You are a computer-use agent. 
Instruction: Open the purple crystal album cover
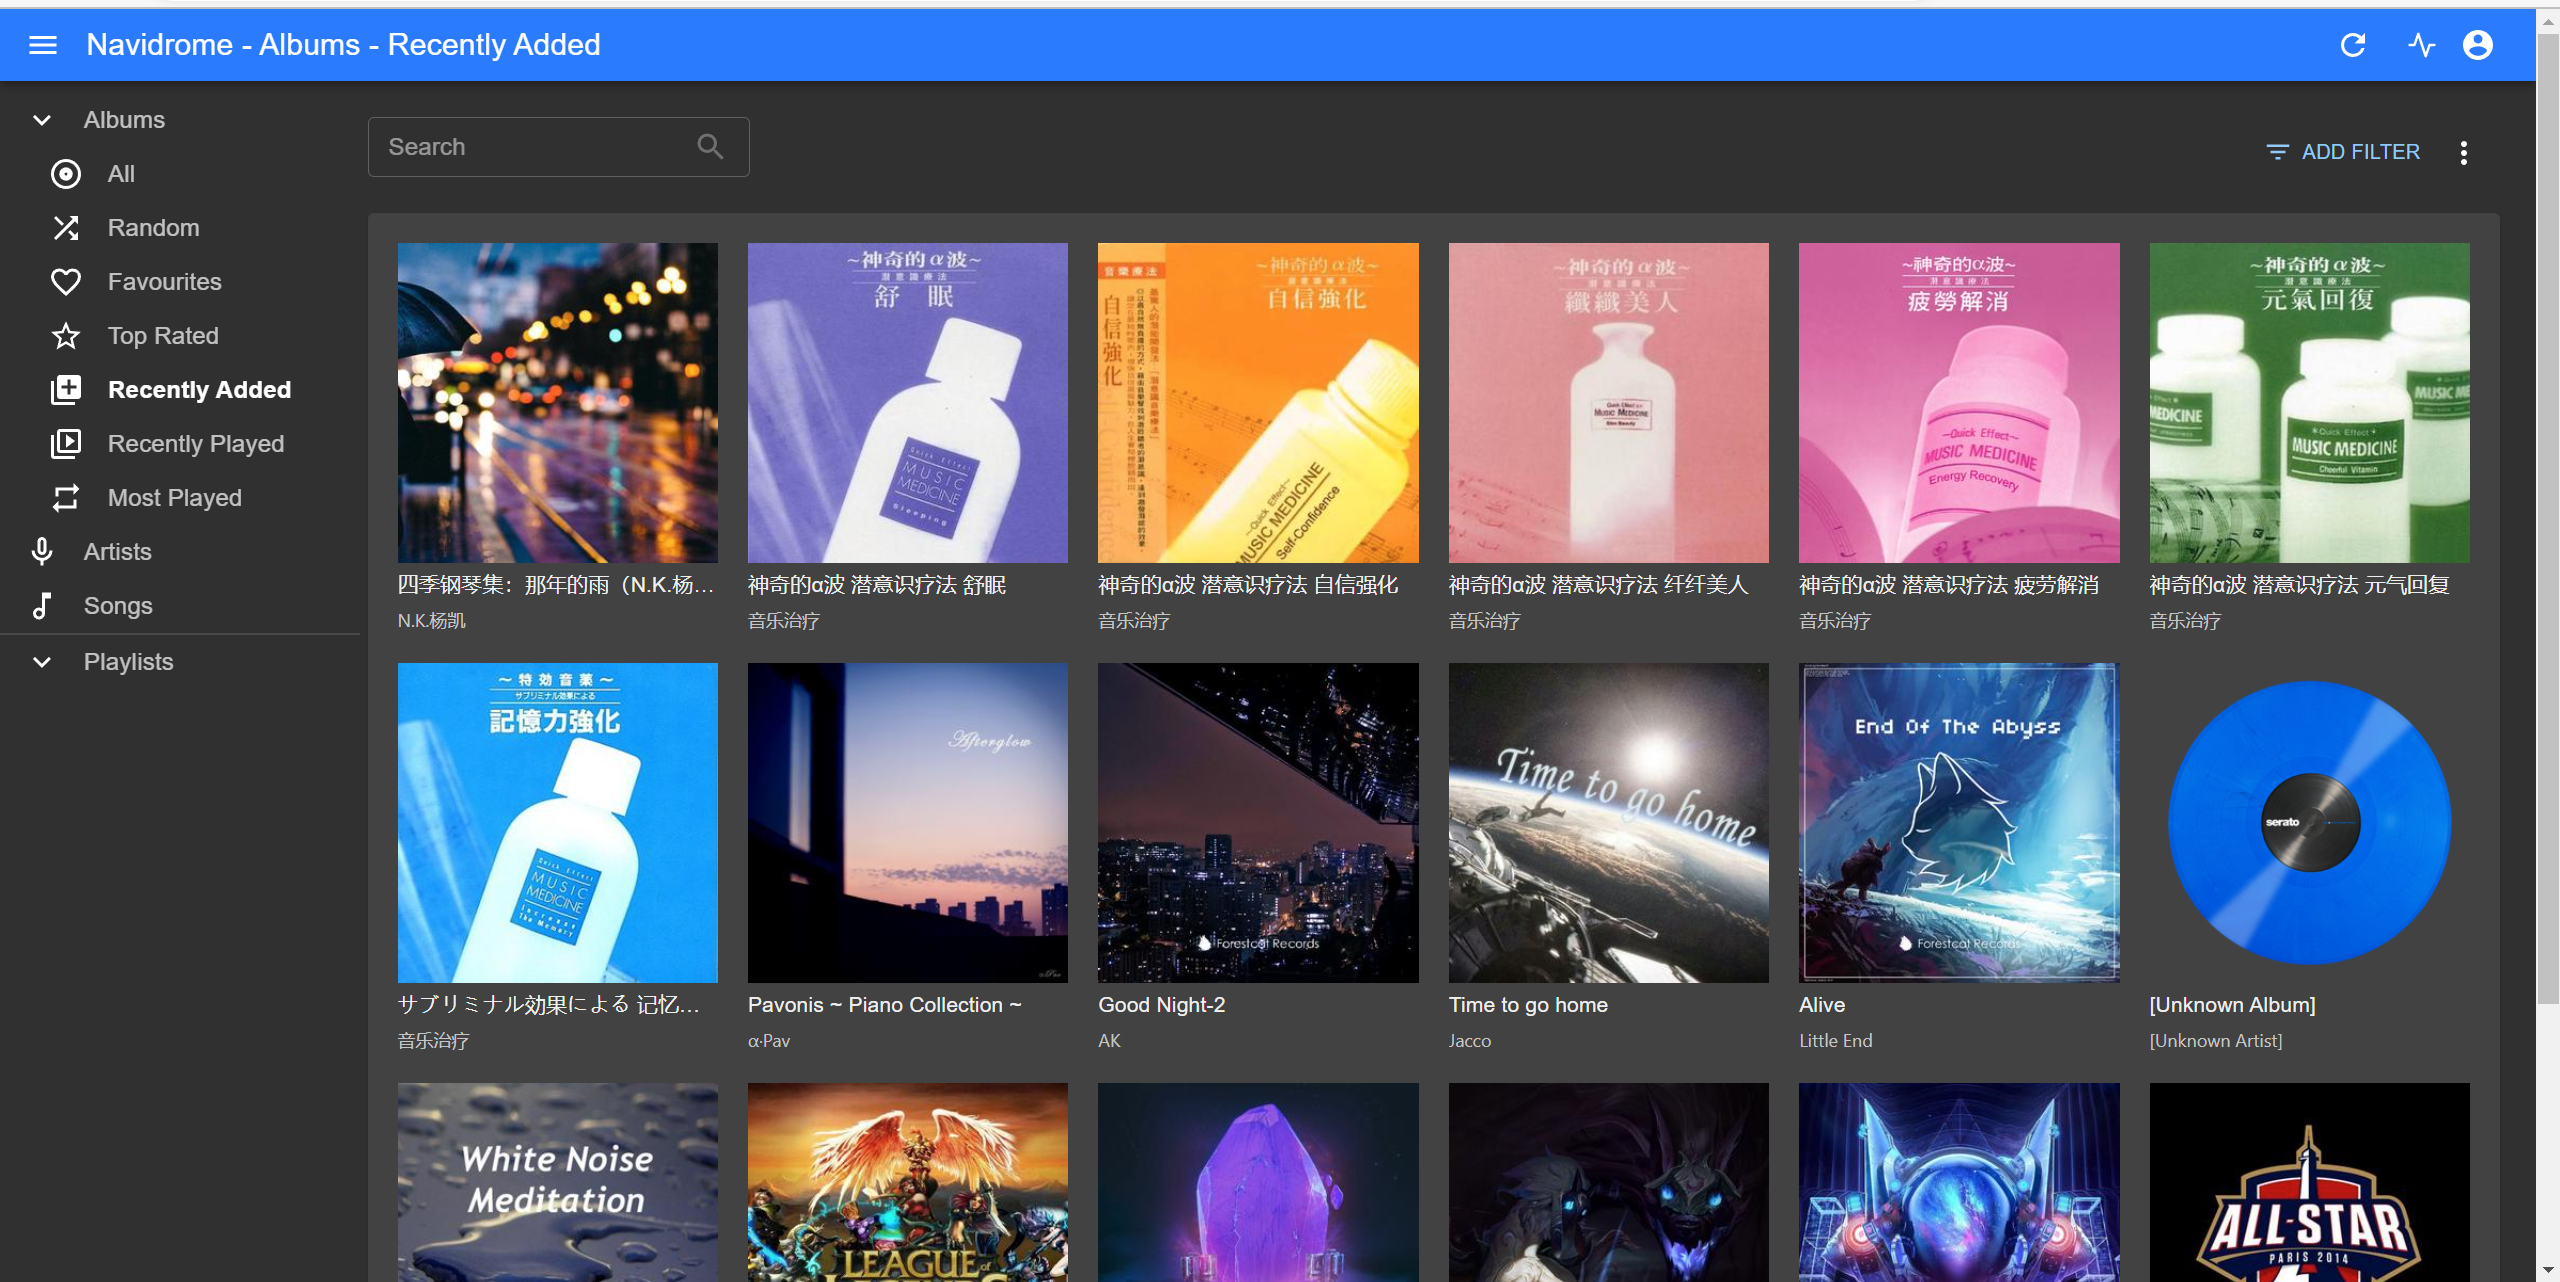click(1258, 1182)
